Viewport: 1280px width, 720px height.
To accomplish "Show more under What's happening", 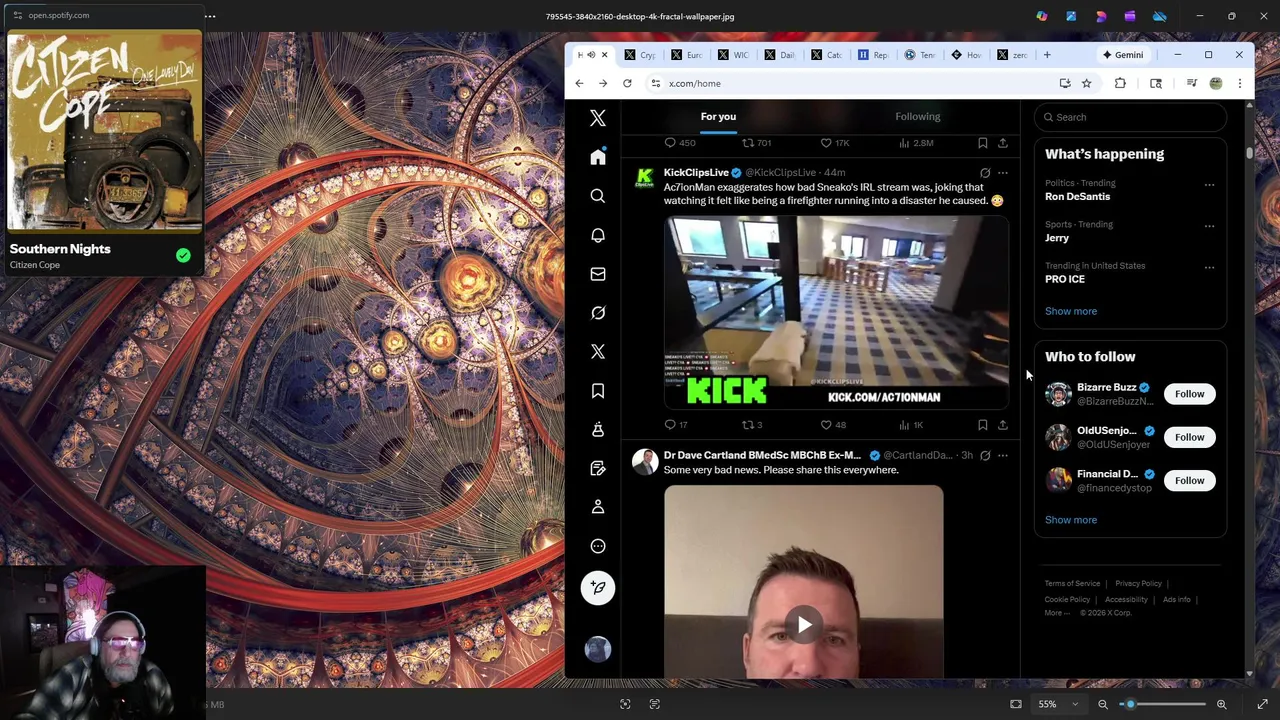I will coord(1070,311).
